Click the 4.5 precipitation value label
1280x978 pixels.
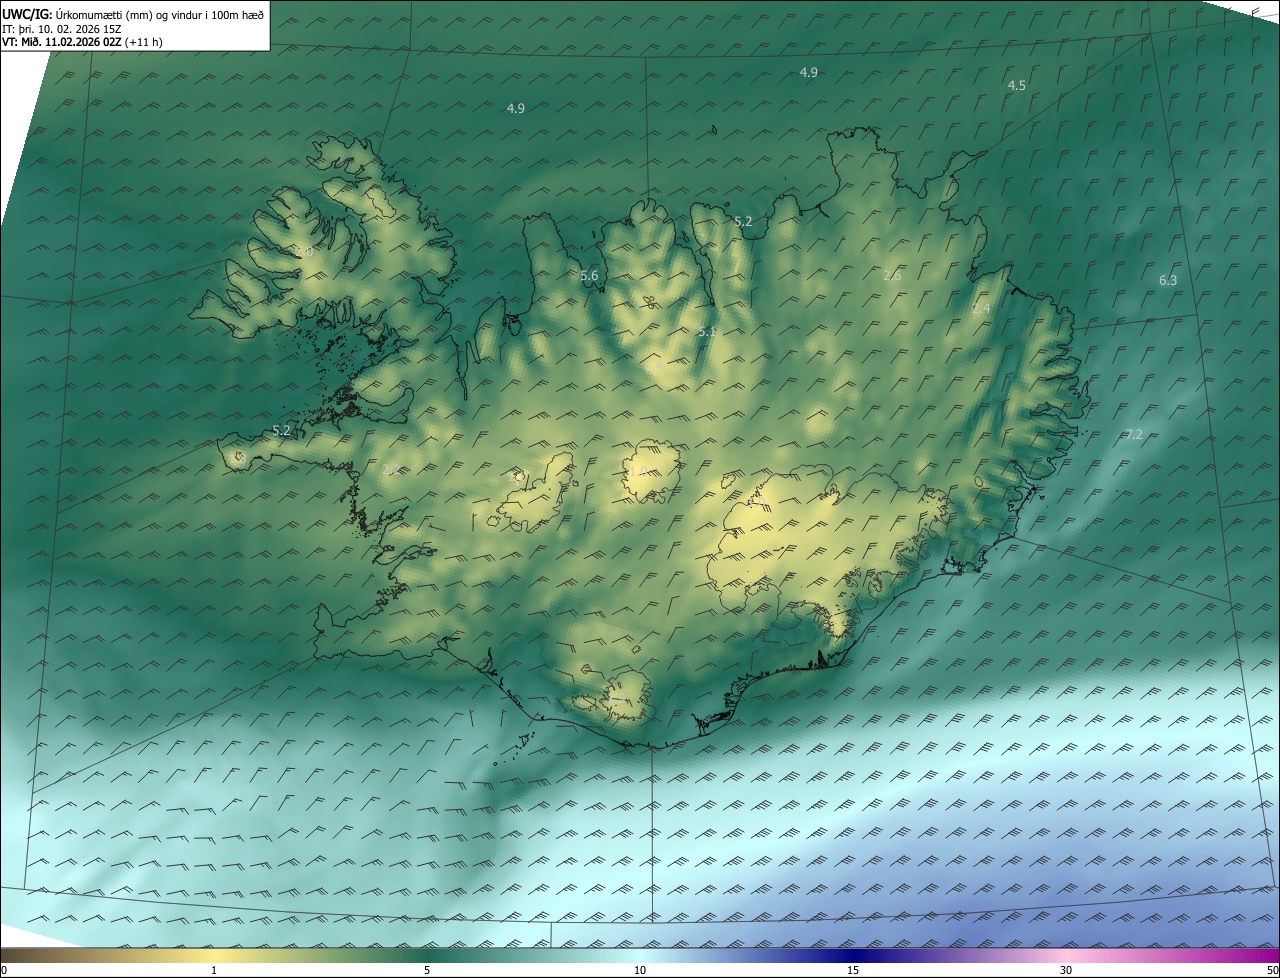pyautogui.click(x=1016, y=86)
